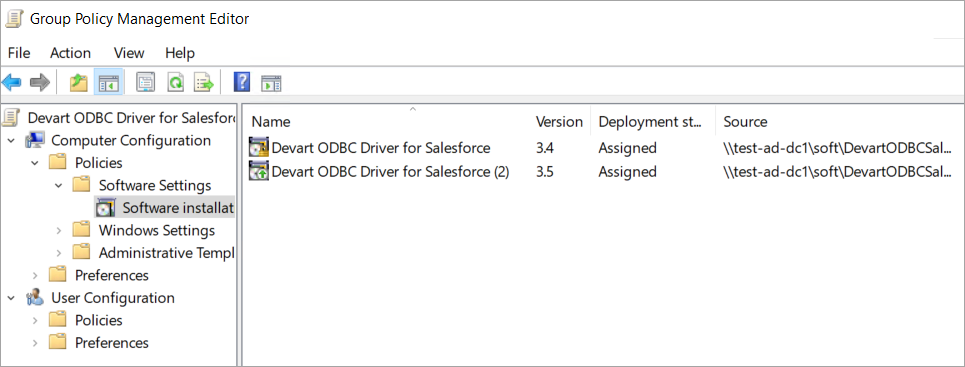
Task: Click the source path of the 3.5 package
Action: [x=838, y=171]
